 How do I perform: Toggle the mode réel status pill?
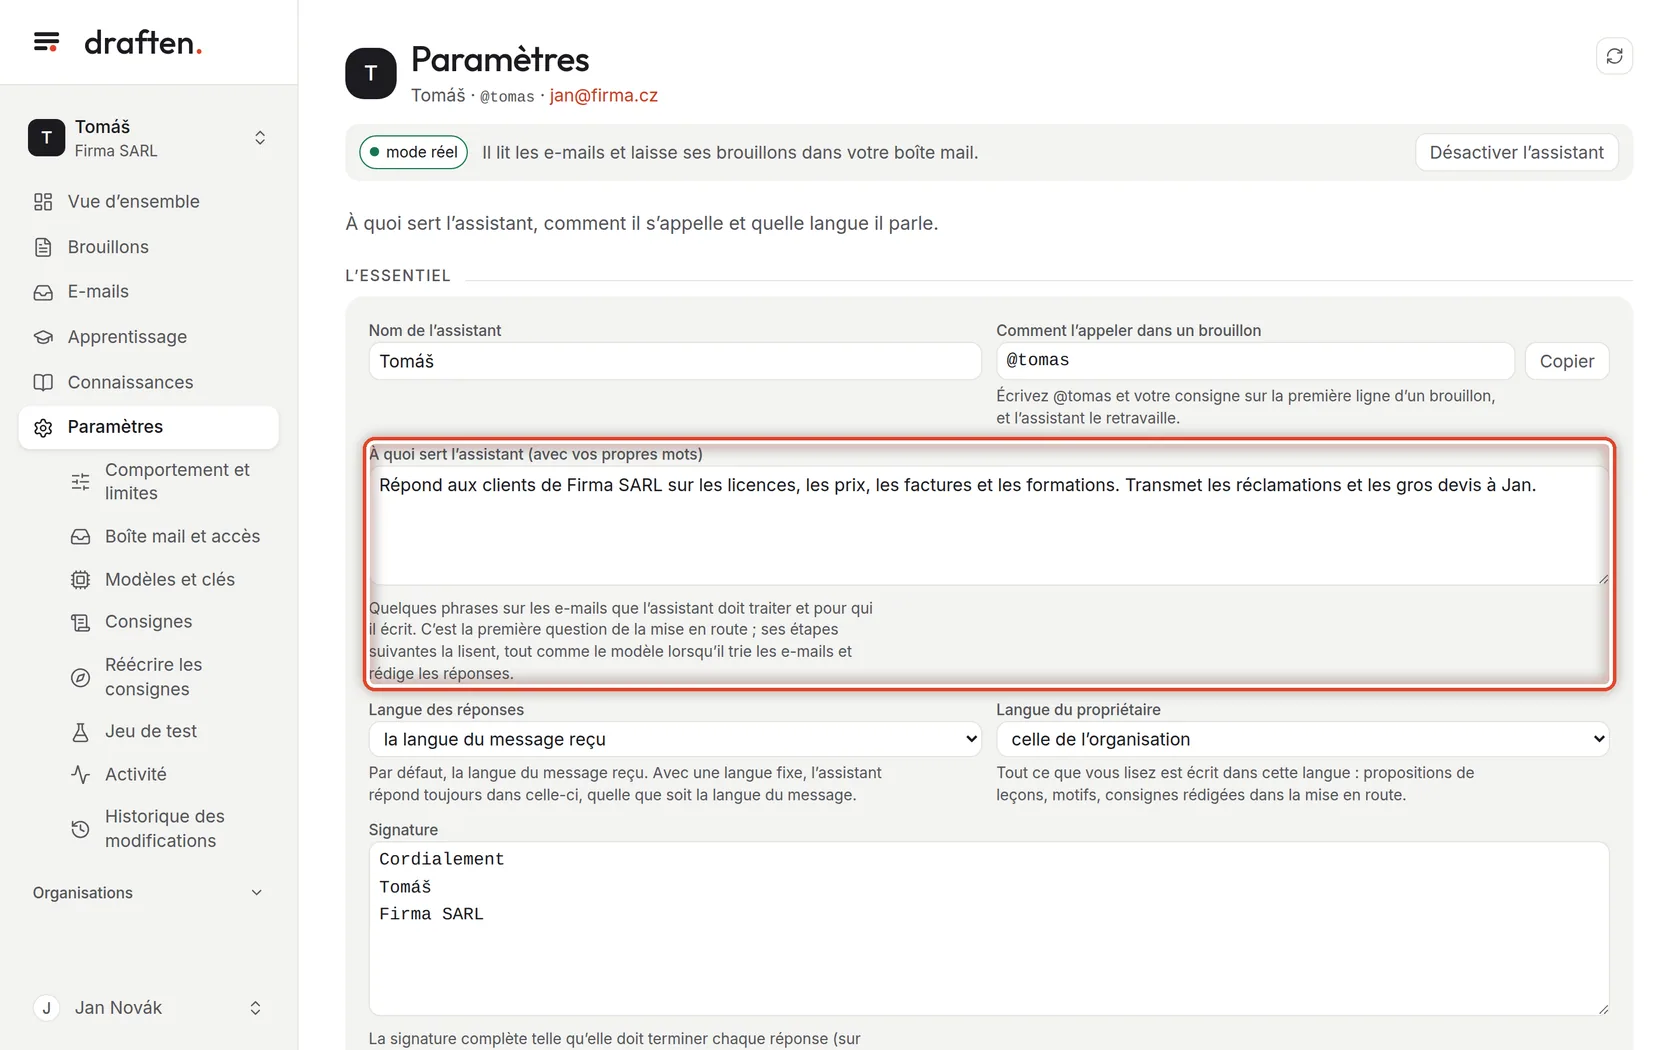413,152
